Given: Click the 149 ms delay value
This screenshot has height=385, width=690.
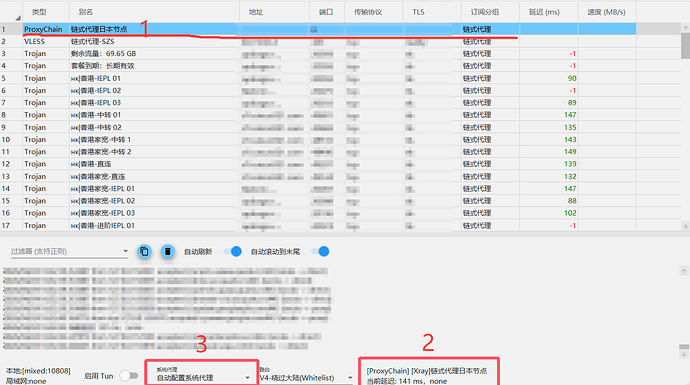Looking at the screenshot, I should (x=570, y=152).
